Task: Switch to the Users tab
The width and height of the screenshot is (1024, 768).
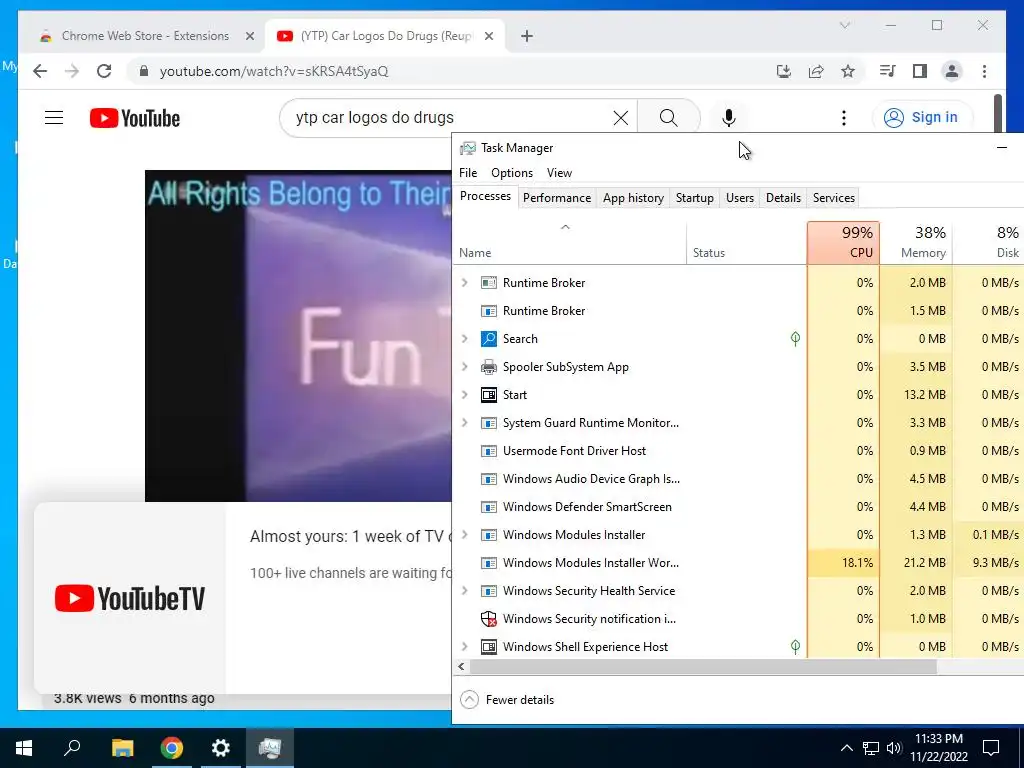Action: pos(740,198)
